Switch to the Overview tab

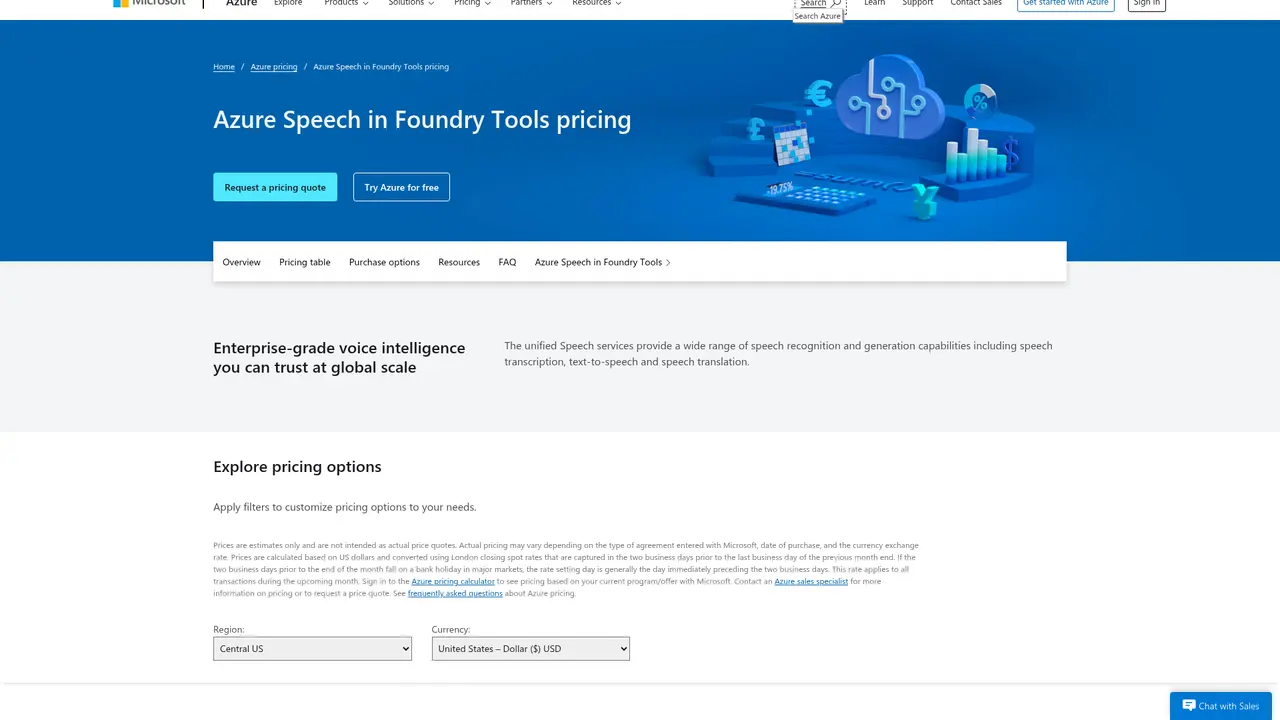[241, 262]
